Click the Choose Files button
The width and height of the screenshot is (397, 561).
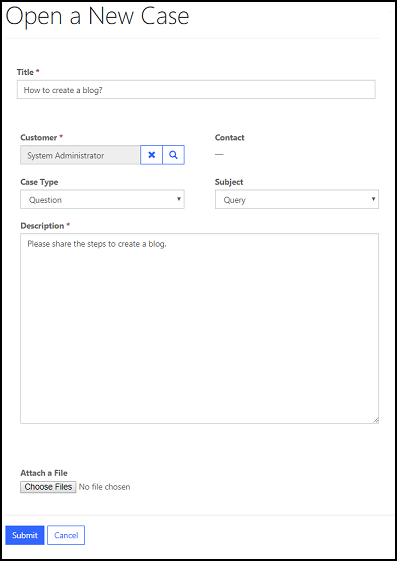(48, 487)
